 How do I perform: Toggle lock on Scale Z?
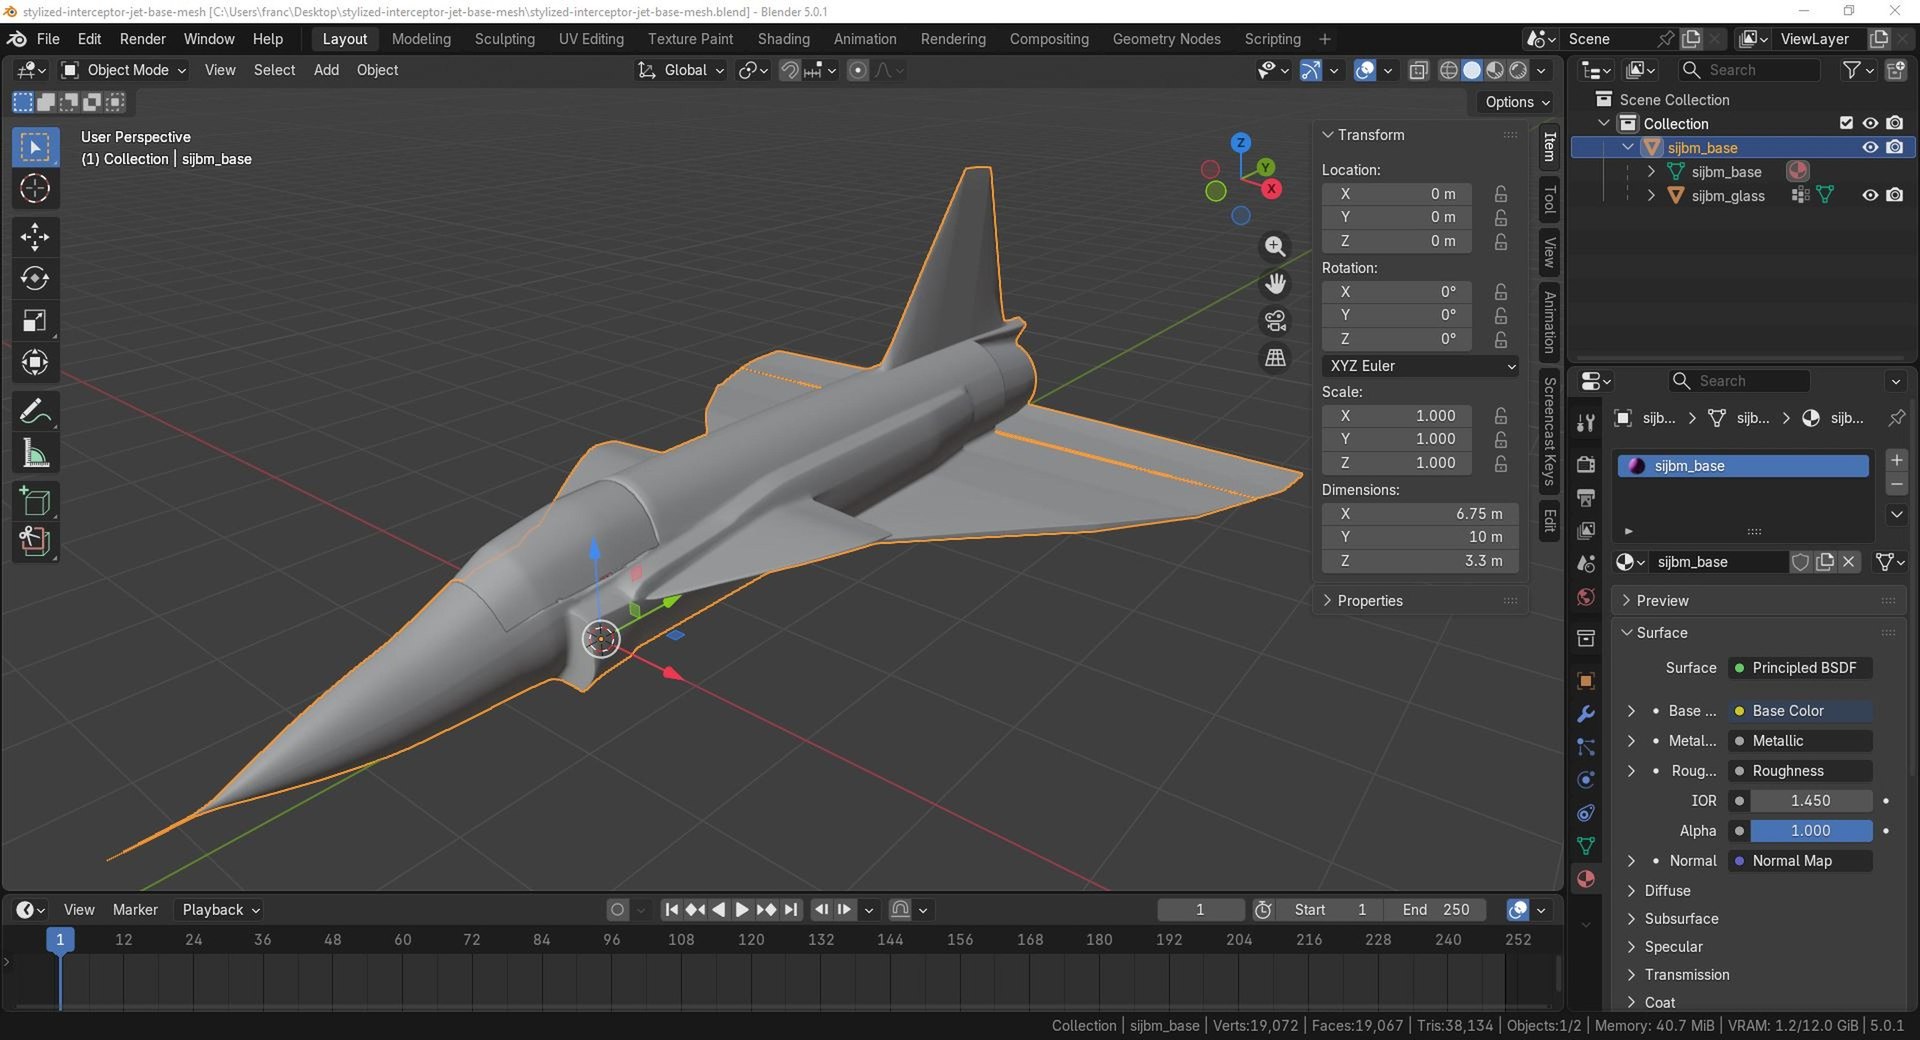coord(1501,463)
